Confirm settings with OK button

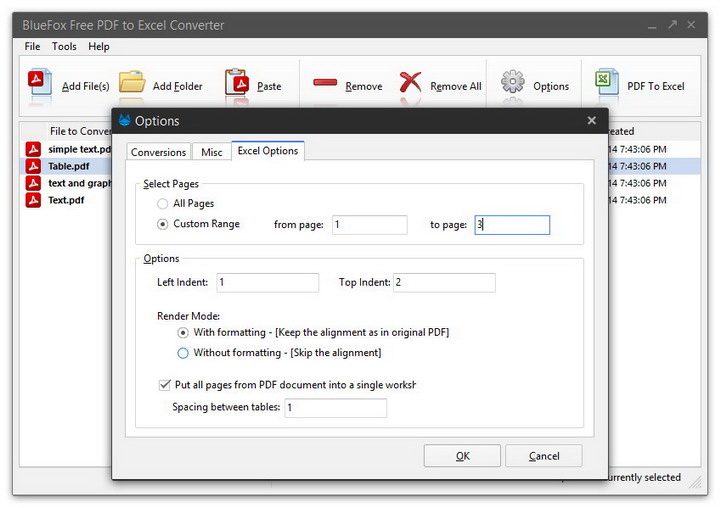pyautogui.click(x=462, y=456)
